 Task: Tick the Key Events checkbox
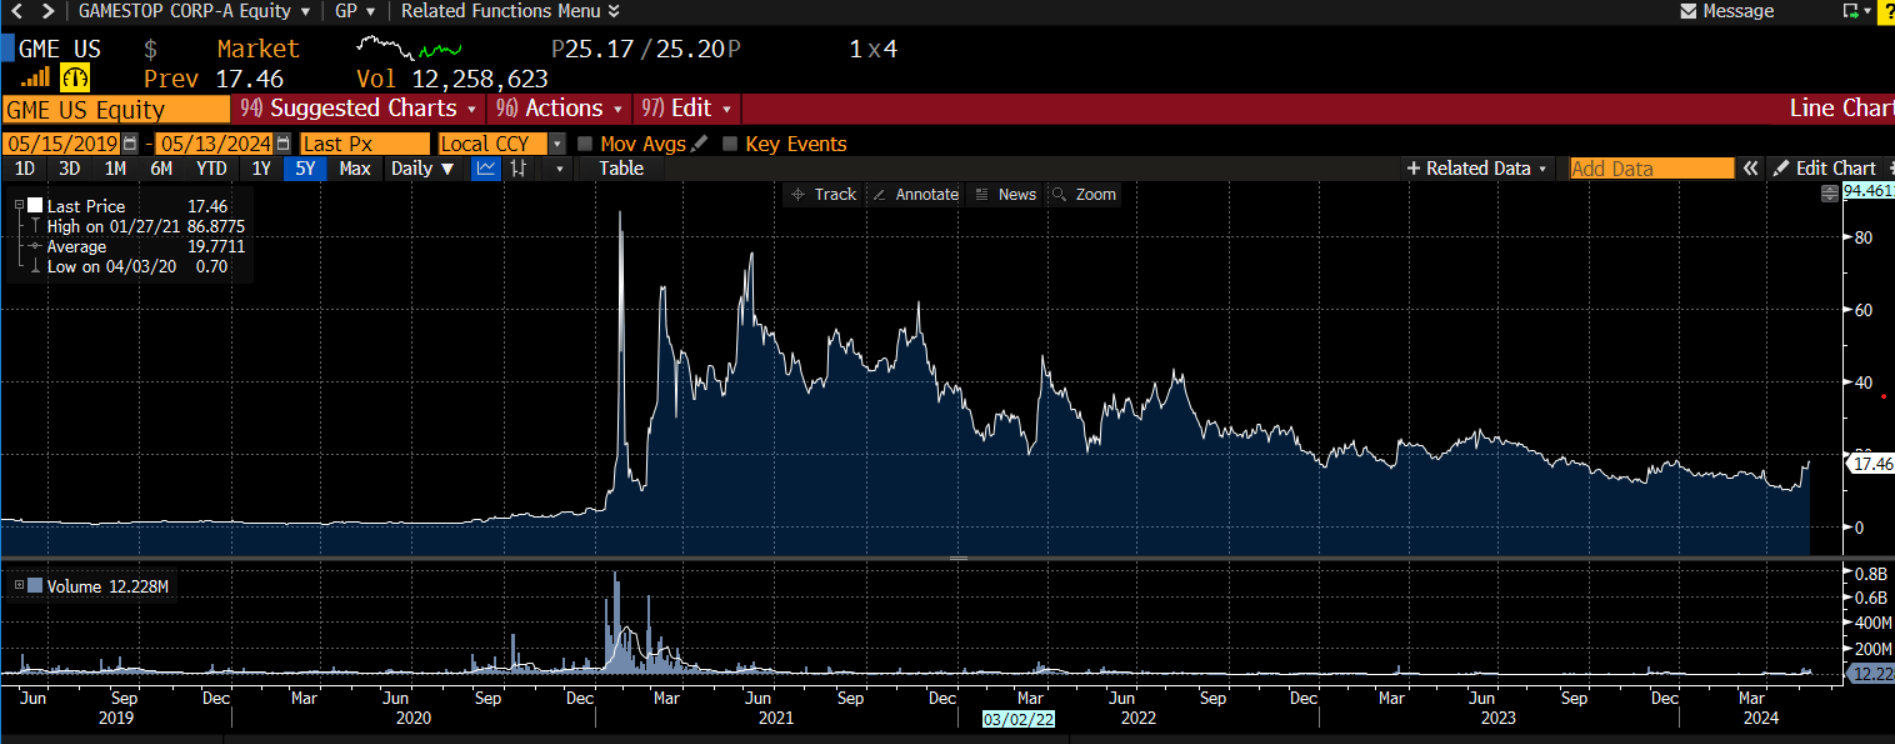[730, 144]
